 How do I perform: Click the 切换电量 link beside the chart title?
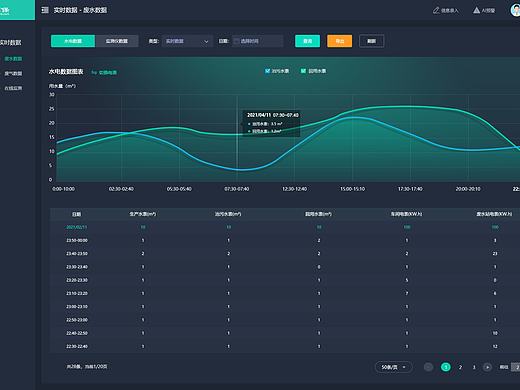[x=104, y=72]
